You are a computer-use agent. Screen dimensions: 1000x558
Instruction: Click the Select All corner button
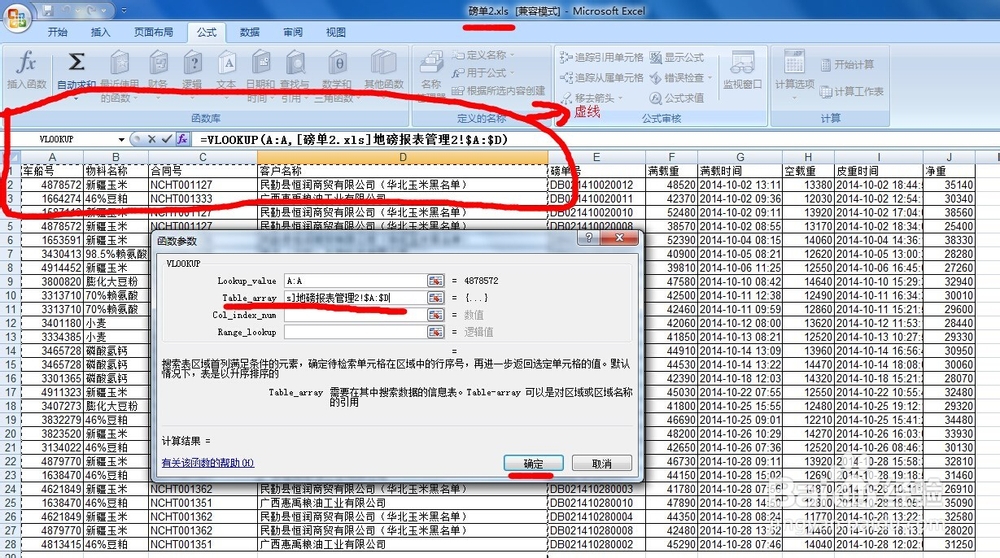tap(10, 157)
